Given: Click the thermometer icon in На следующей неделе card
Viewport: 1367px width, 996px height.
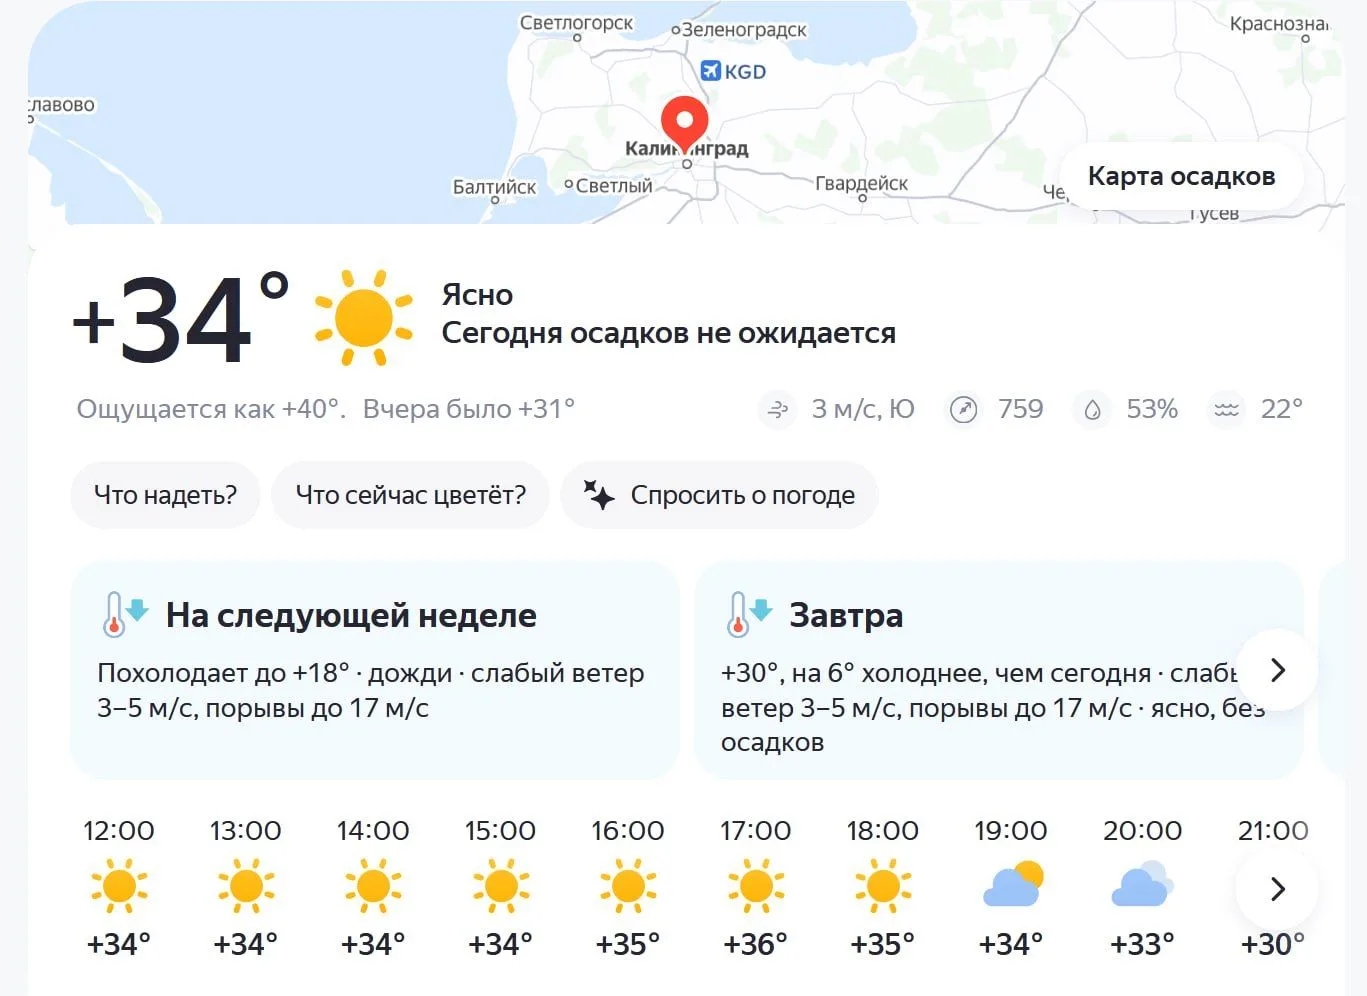Looking at the screenshot, I should [x=124, y=614].
